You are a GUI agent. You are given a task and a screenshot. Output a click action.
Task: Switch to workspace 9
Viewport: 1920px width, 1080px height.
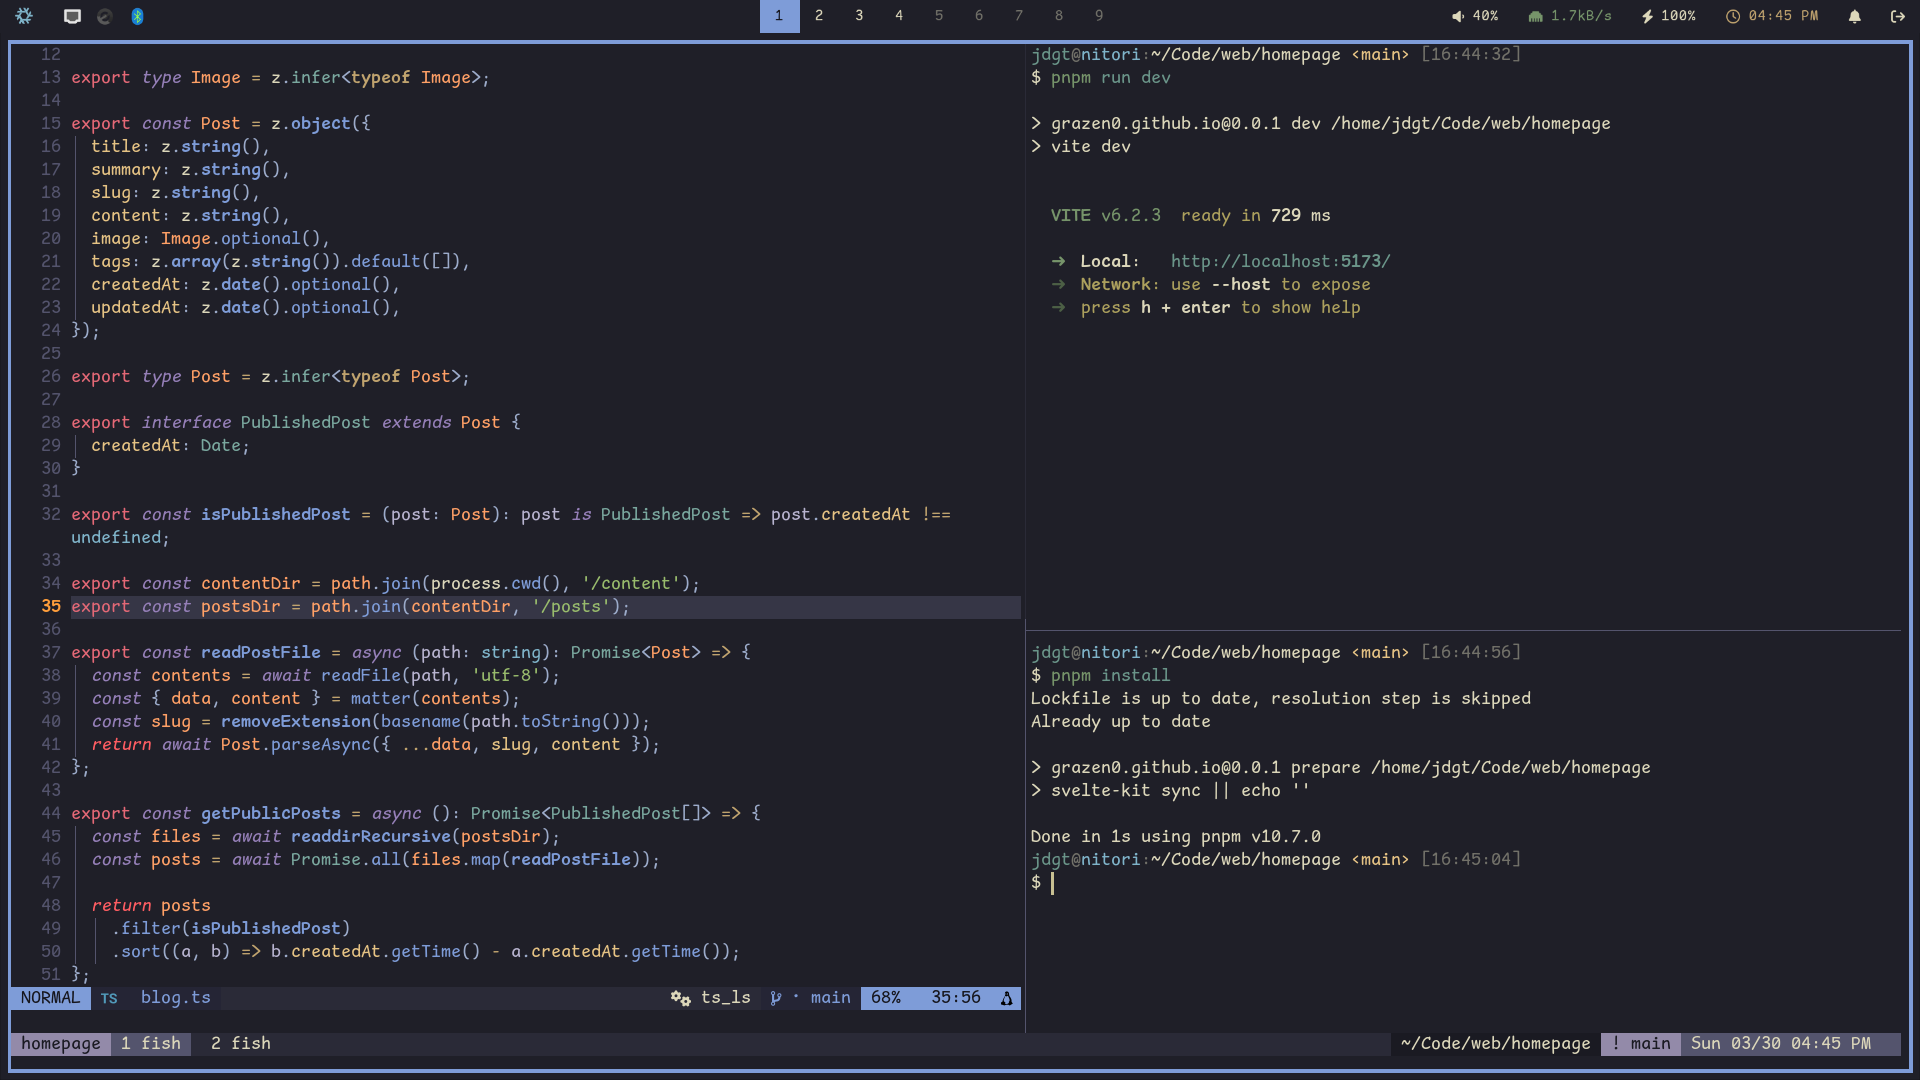coord(1099,16)
